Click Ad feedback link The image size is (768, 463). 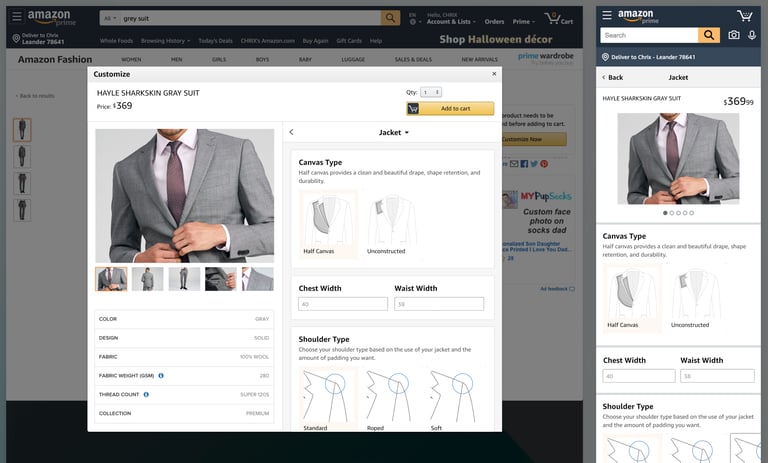(x=557, y=289)
